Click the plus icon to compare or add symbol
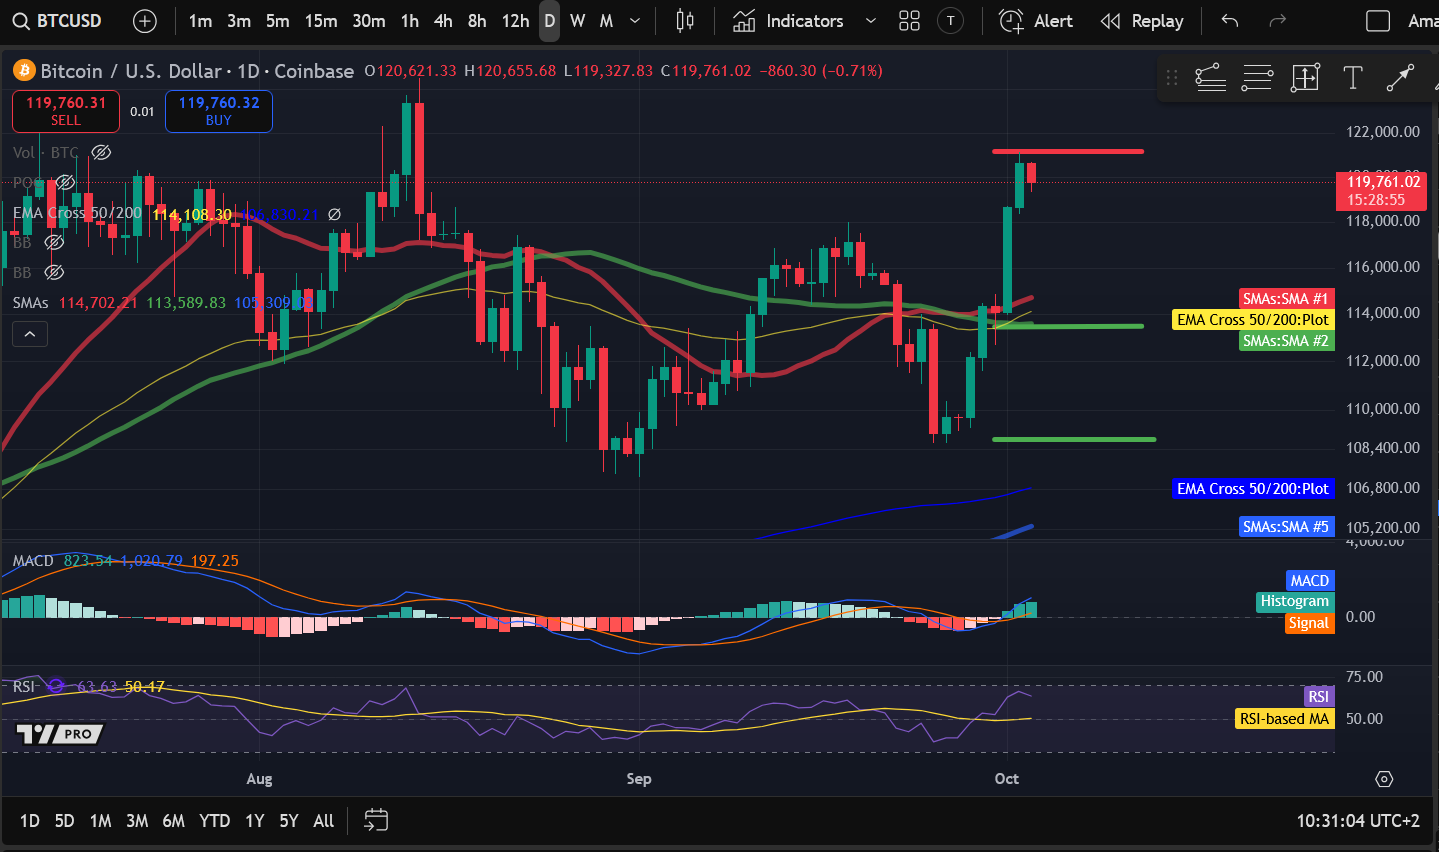 (x=145, y=21)
